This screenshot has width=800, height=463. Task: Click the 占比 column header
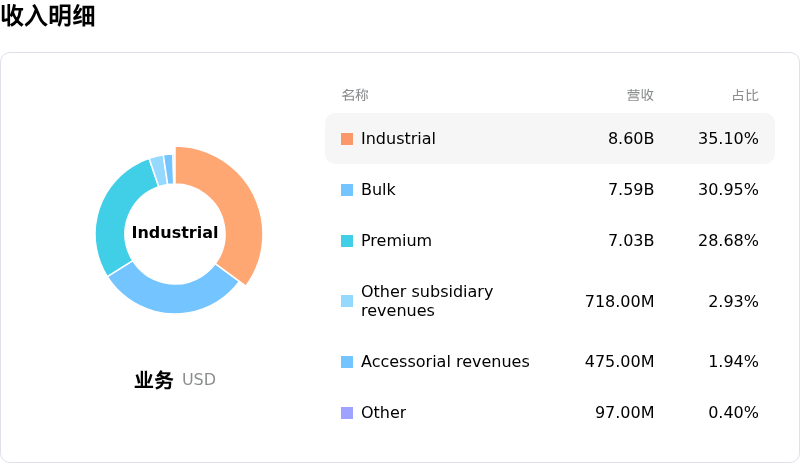tap(745, 95)
